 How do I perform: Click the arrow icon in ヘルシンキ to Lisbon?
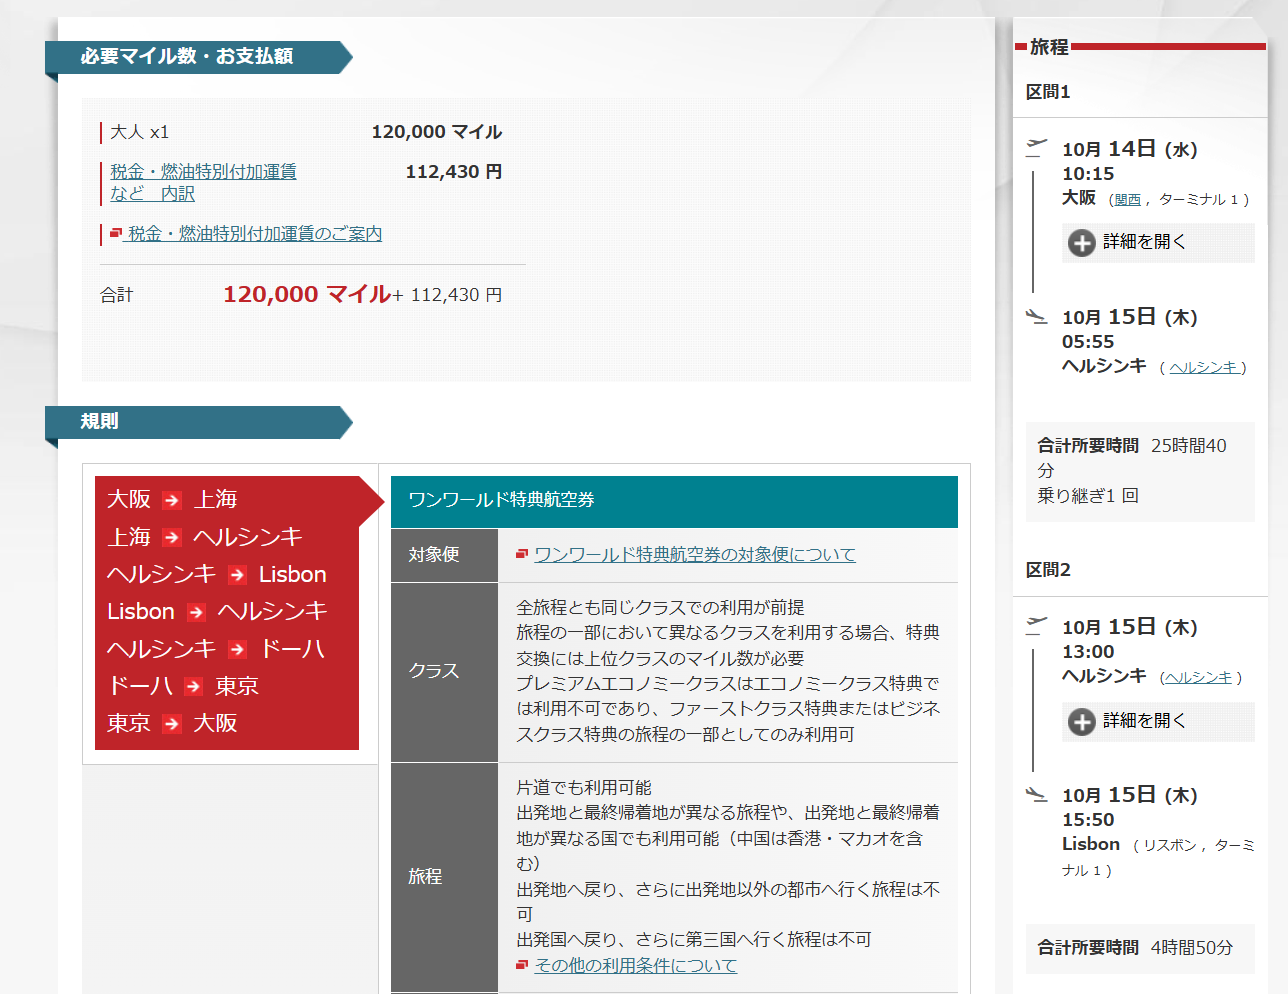tap(237, 575)
